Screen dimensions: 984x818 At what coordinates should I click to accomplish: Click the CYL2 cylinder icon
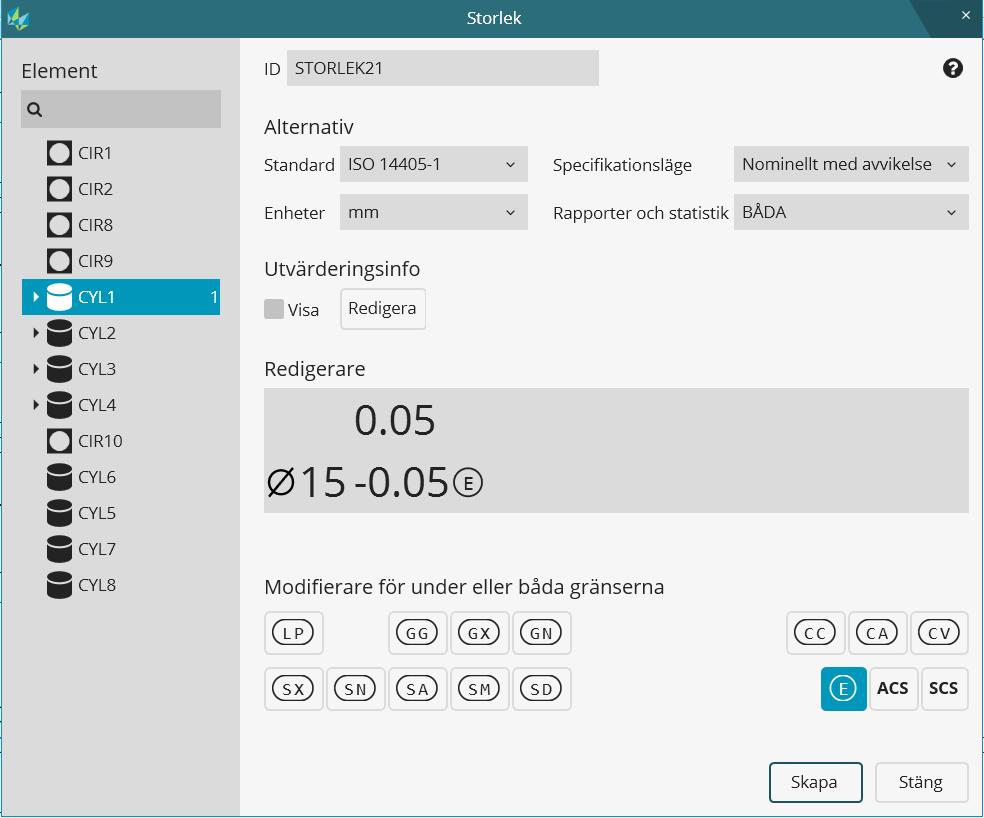[60, 333]
